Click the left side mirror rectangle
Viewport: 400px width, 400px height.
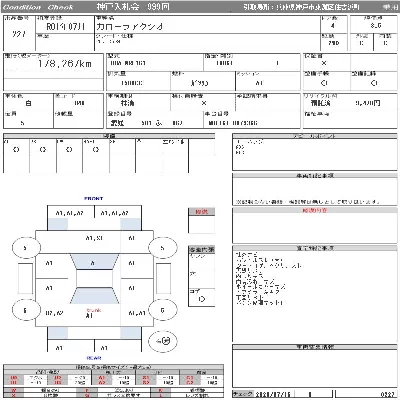[x=25, y=278]
